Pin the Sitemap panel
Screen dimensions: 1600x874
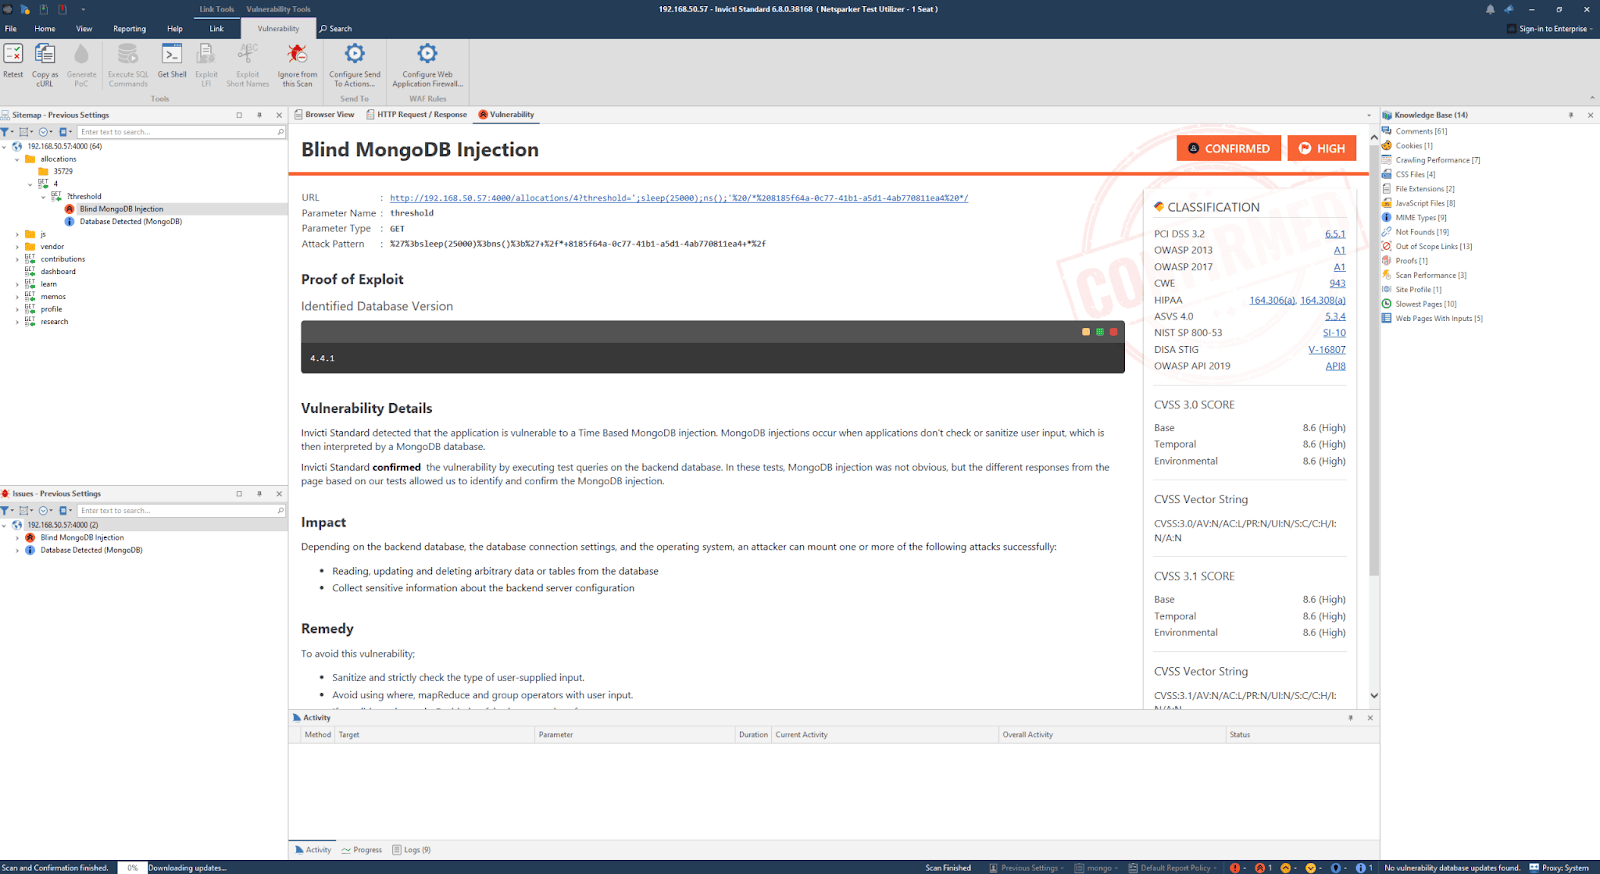pyautogui.click(x=259, y=115)
